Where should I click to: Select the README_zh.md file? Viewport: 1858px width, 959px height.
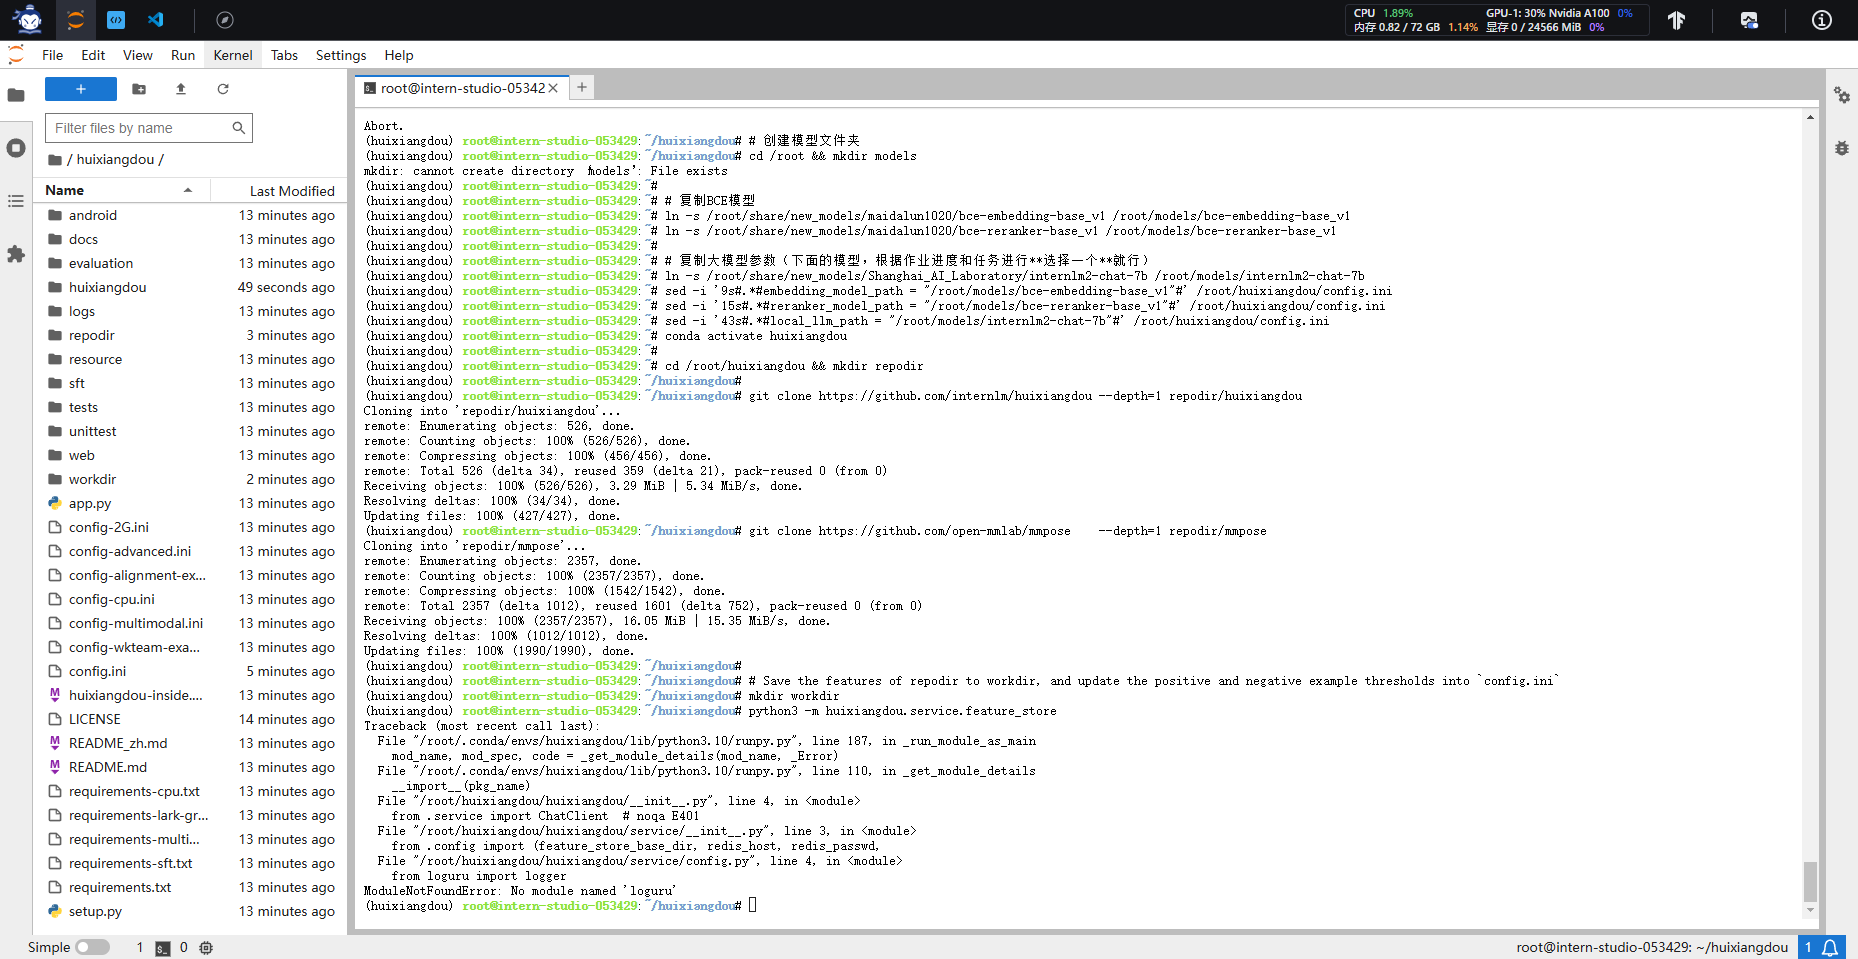[191, 743]
